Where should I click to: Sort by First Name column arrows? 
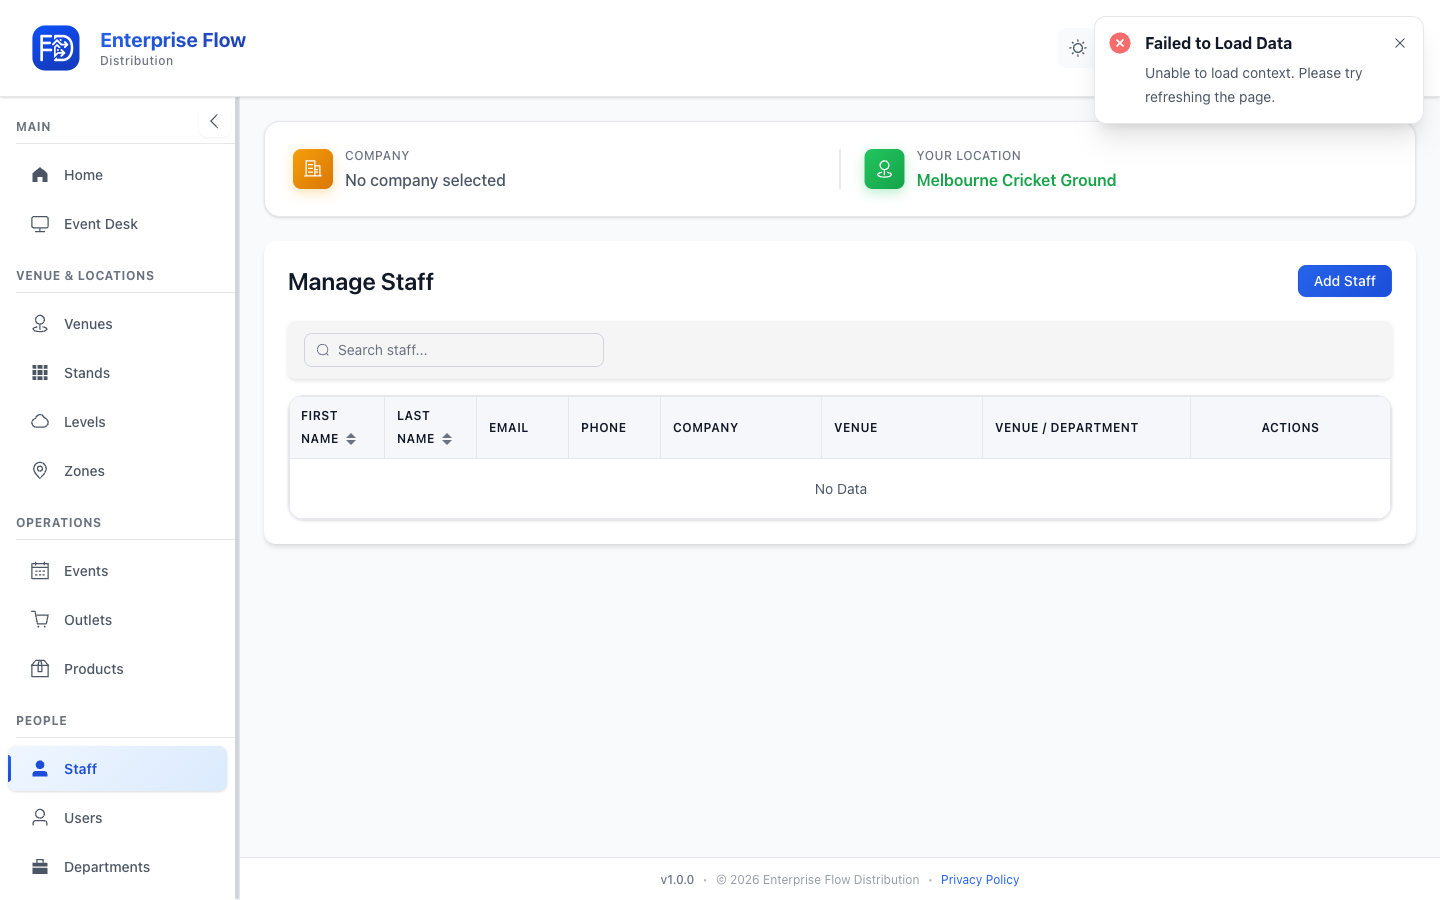coord(351,439)
